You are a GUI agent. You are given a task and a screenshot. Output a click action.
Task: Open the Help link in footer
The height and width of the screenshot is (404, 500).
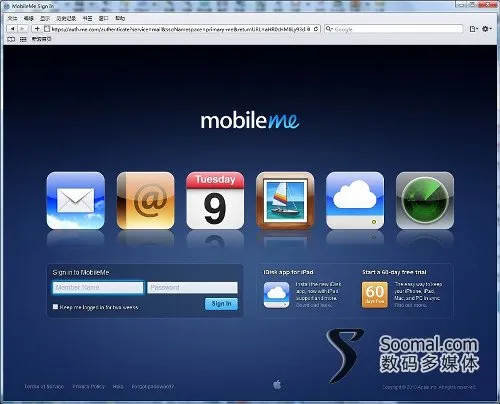click(x=118, y=387)
